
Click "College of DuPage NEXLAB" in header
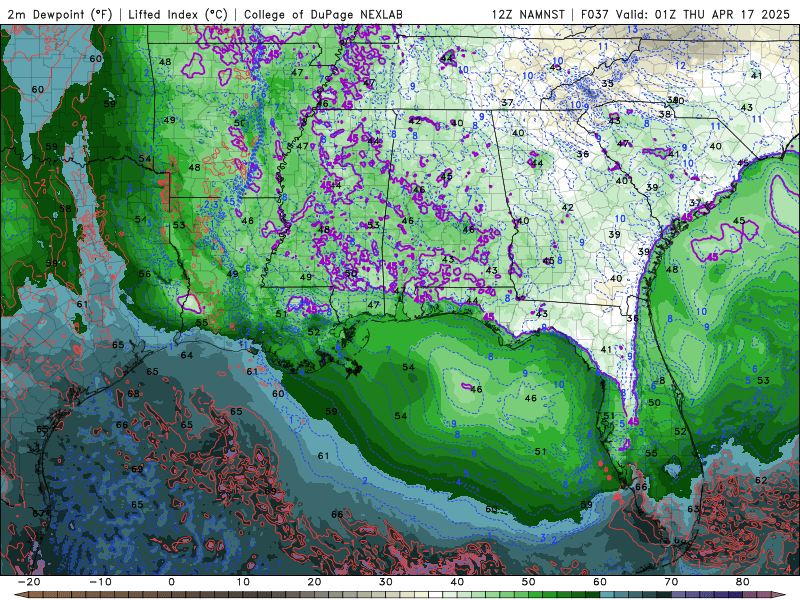point(323,14)
